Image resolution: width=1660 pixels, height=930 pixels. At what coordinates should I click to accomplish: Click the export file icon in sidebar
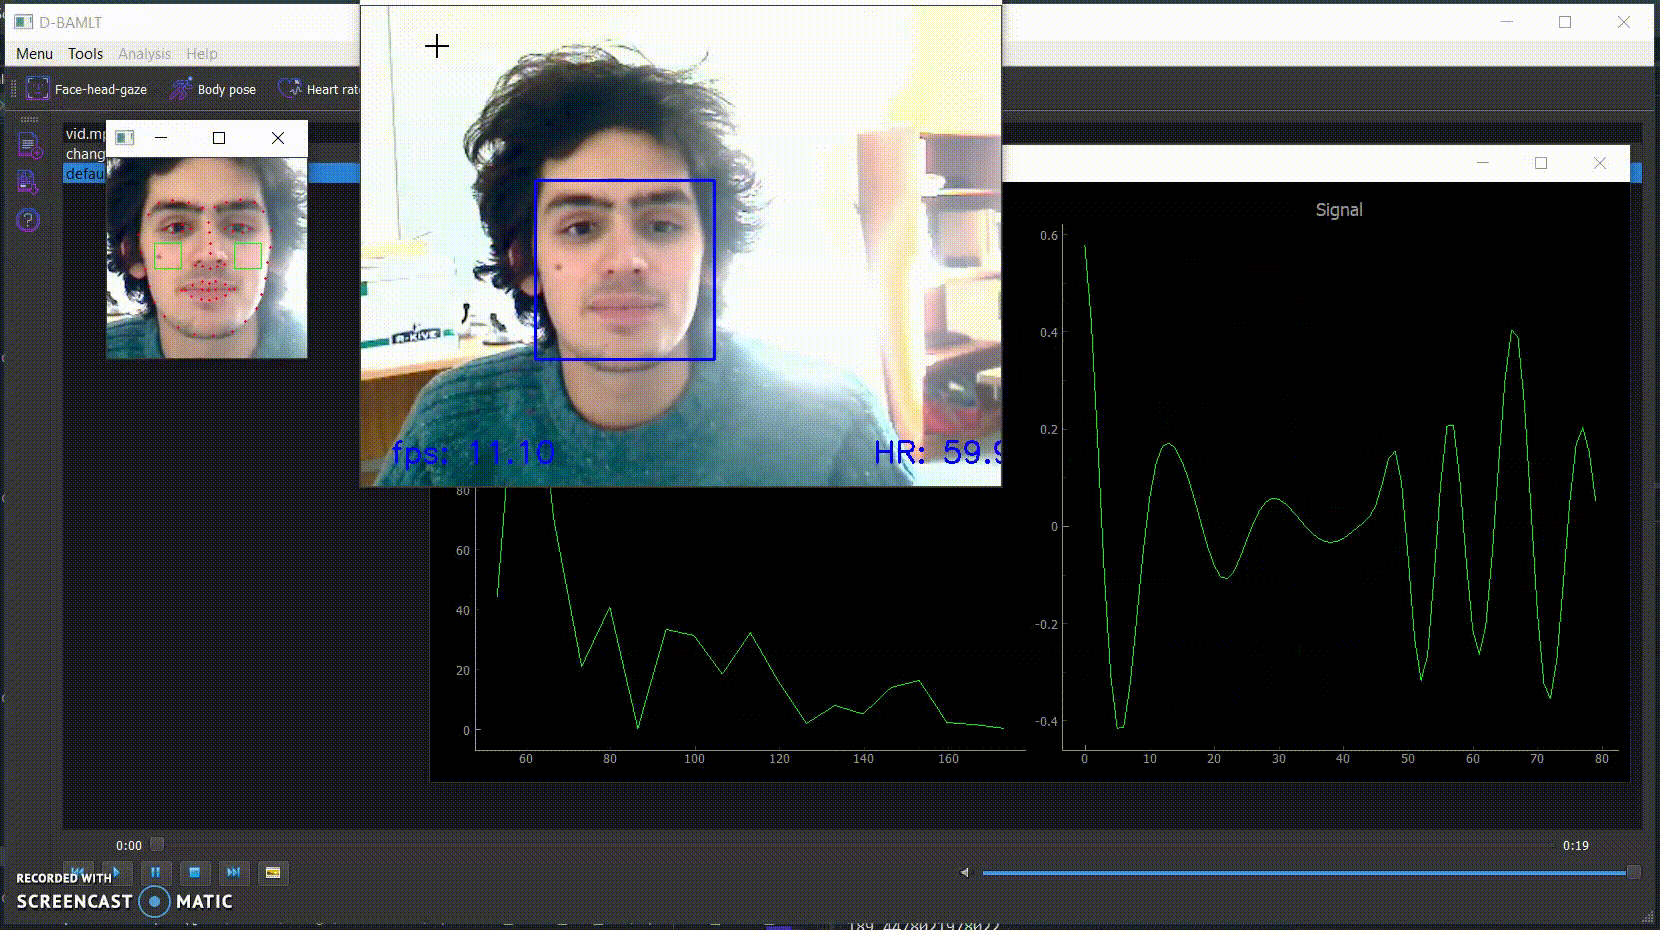(x=29, y=182)
